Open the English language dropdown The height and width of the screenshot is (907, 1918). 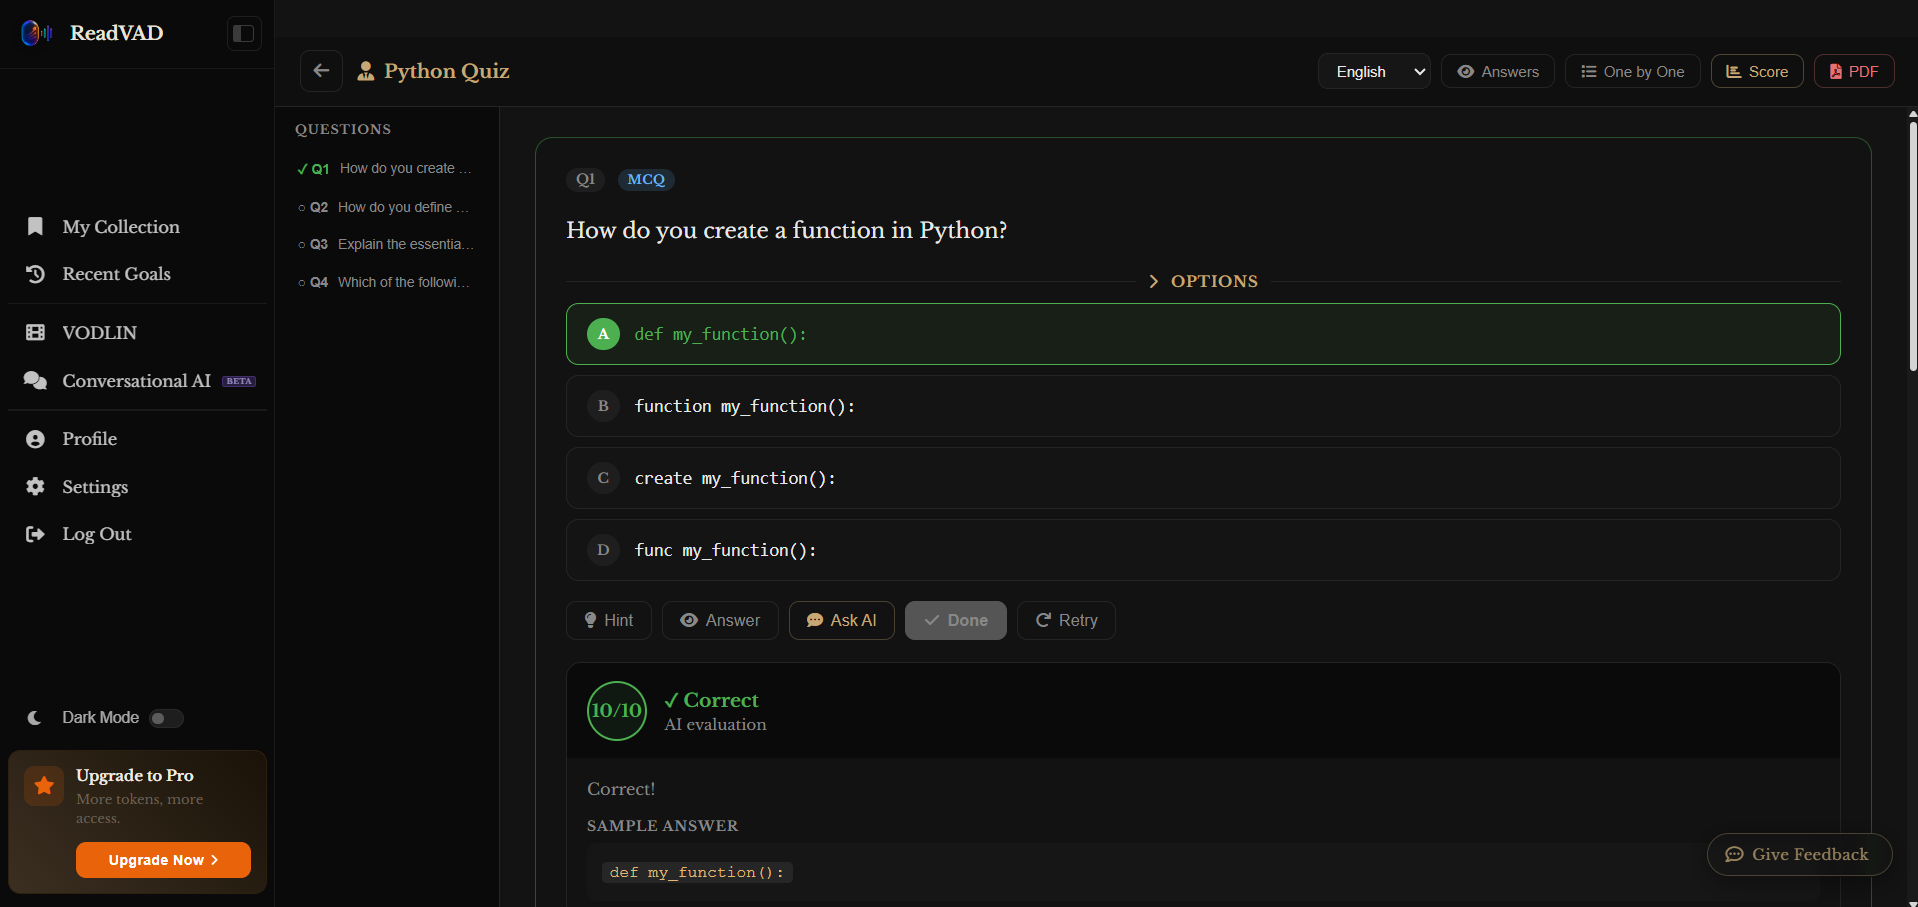[x=1374, y=71]
